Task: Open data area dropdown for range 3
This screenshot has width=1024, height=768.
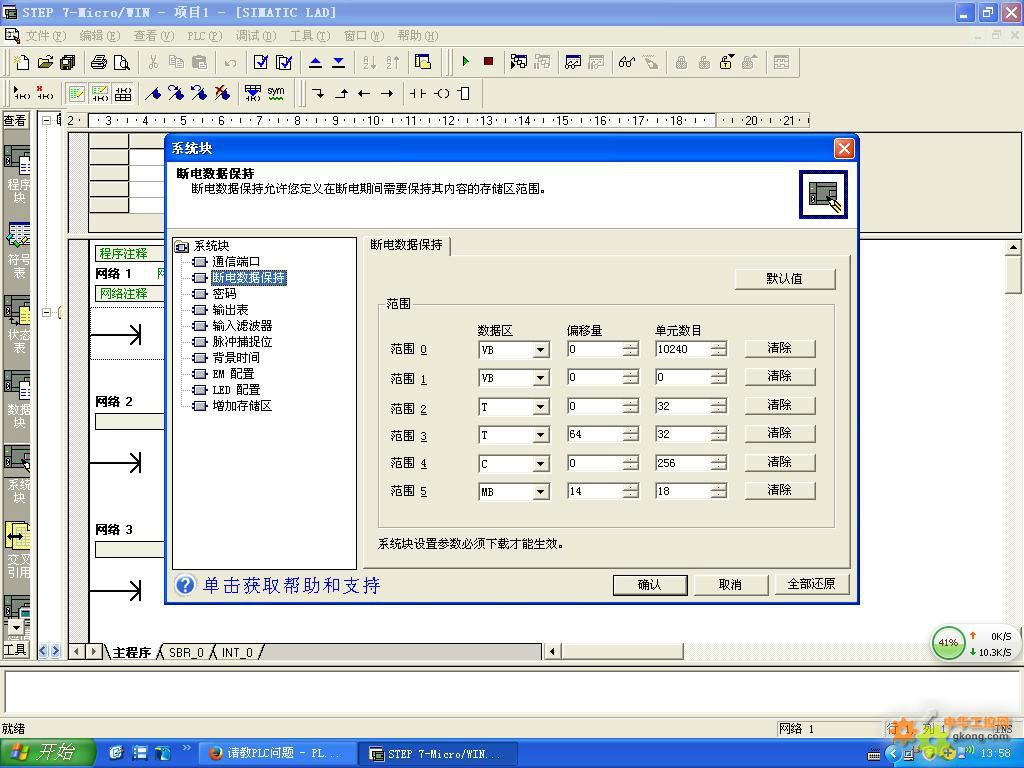Action: 541,435
